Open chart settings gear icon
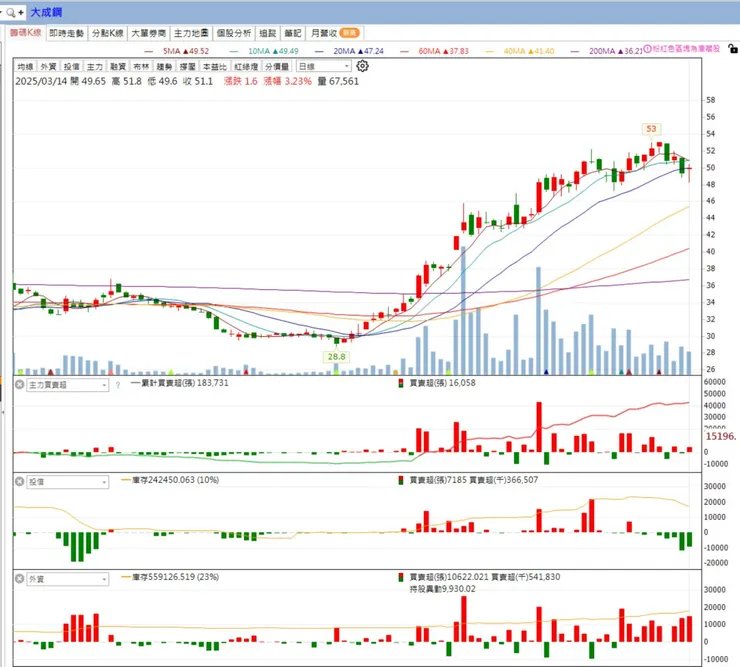Image resolution: width=740 pixels, height=667 pixels. click(x=362, y=66)
